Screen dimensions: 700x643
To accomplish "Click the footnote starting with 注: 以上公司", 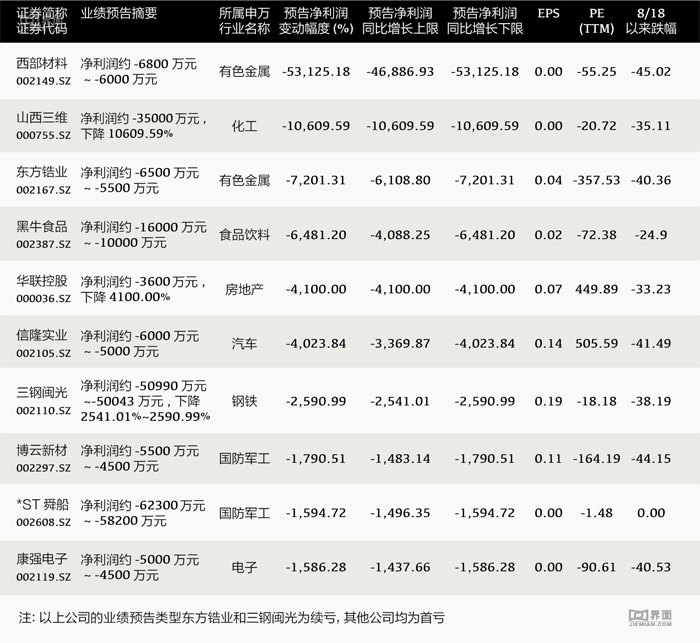I will tap(232, 618).
